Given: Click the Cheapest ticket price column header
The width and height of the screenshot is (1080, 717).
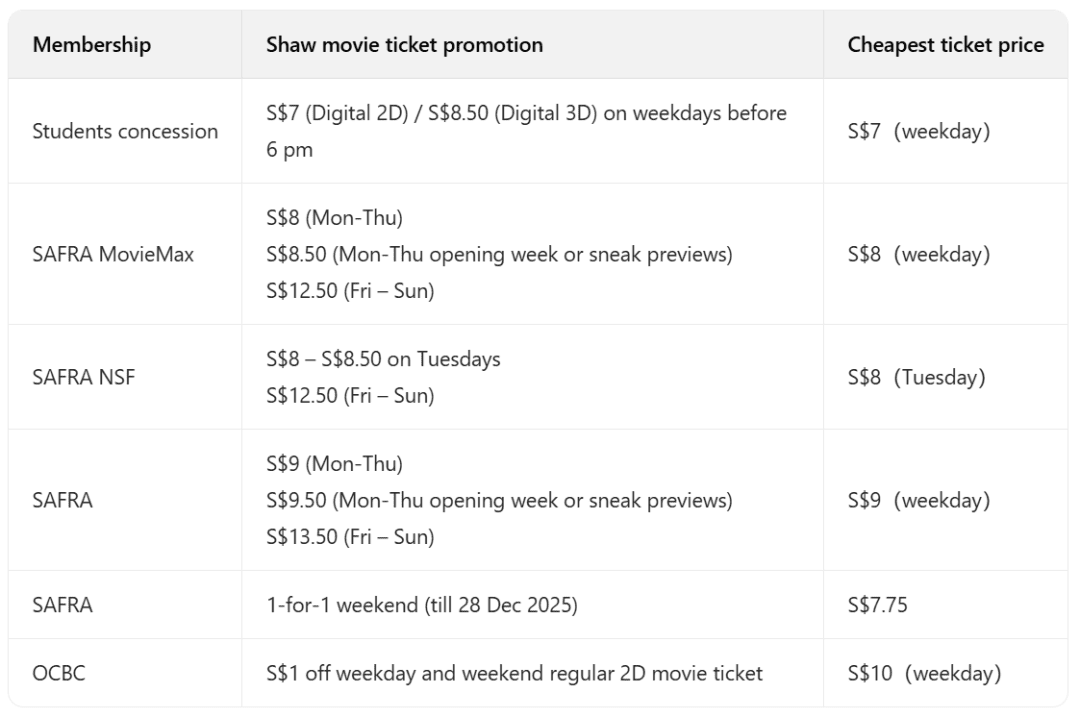Looking at the screenshot, I should pos(945,45).
